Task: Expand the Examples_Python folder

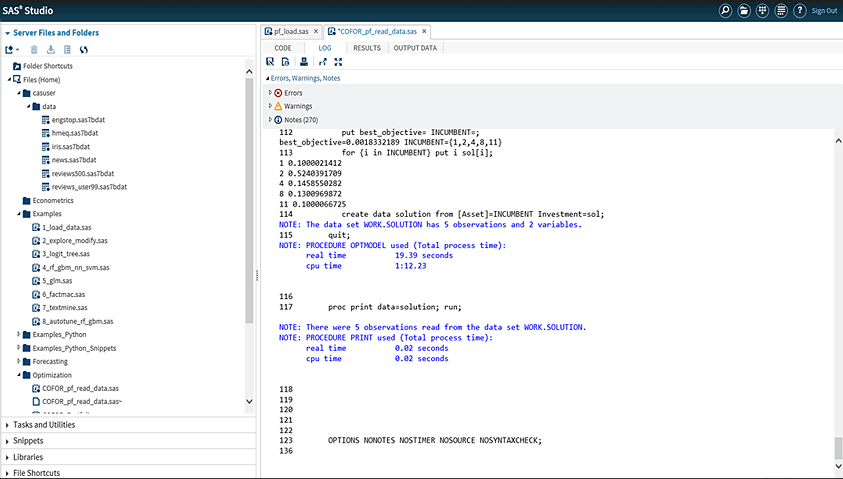Action: pyautogui.click(x=19, y=334)
